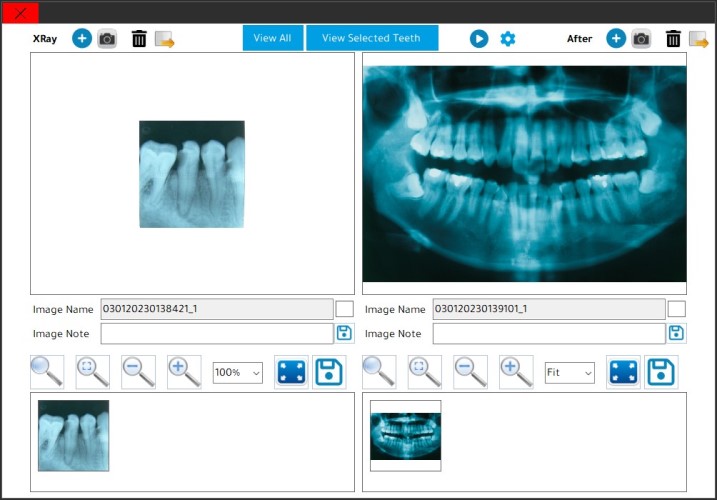Add a new XRay image with plus icon
The width and height of the screenshot is (717, 500).
click(x=82, y=39)
